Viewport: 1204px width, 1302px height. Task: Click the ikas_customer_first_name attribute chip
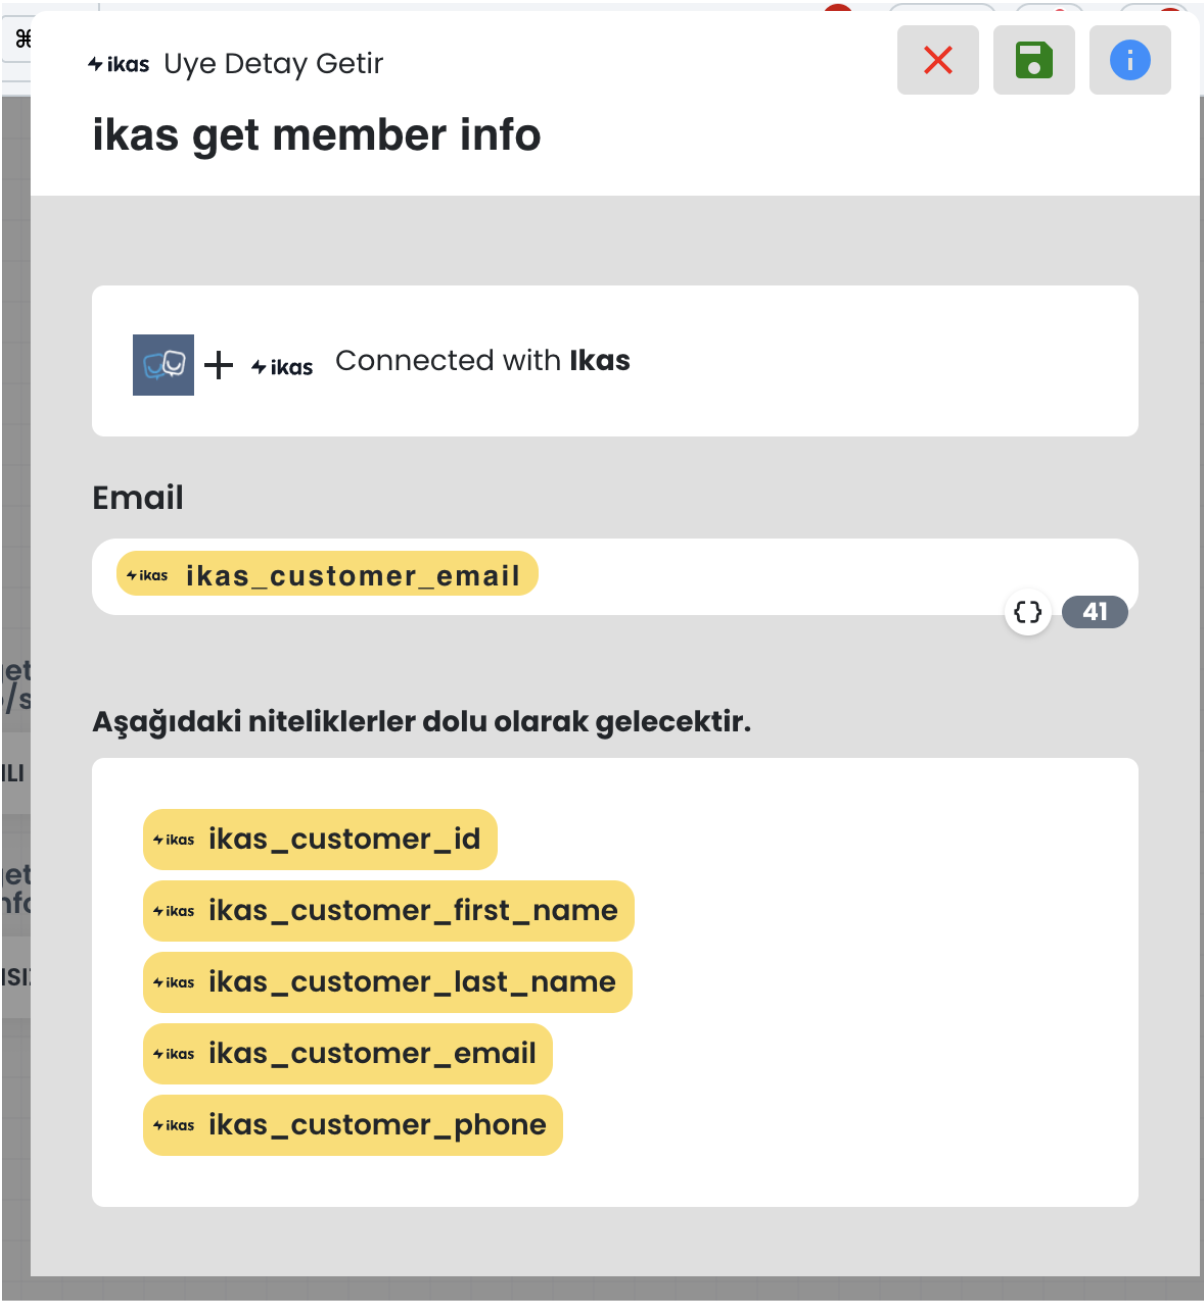point(388,911)
